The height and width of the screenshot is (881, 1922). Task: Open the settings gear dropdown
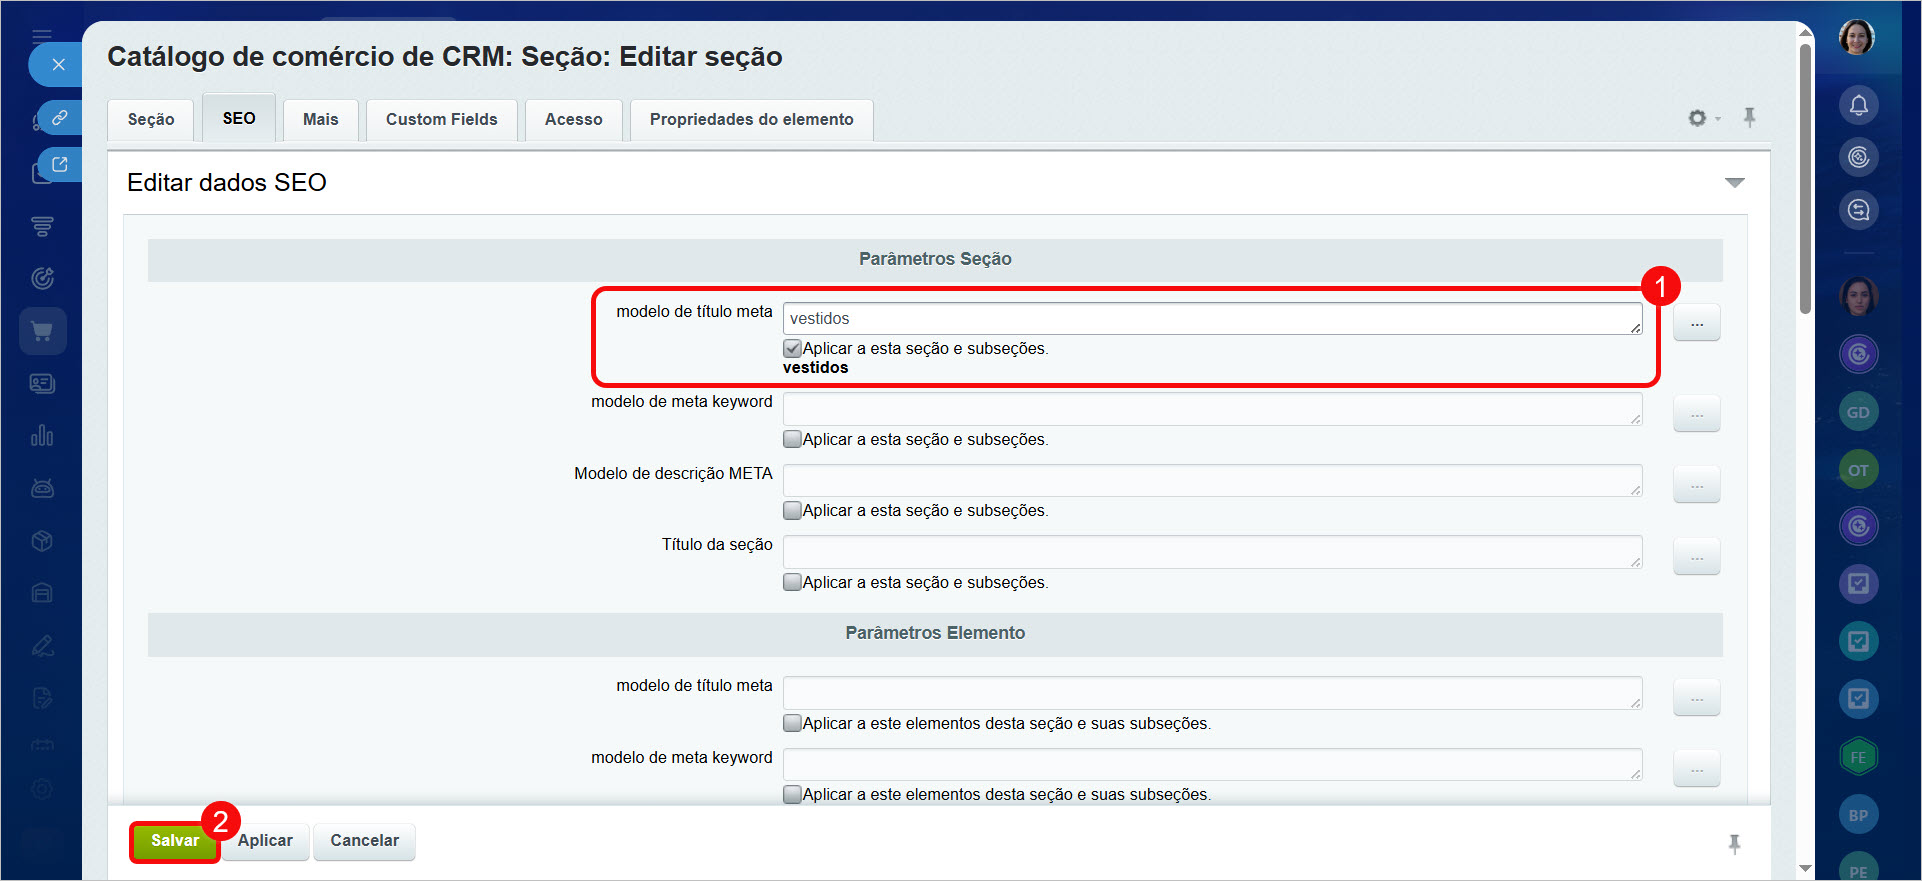point(1703,118)
